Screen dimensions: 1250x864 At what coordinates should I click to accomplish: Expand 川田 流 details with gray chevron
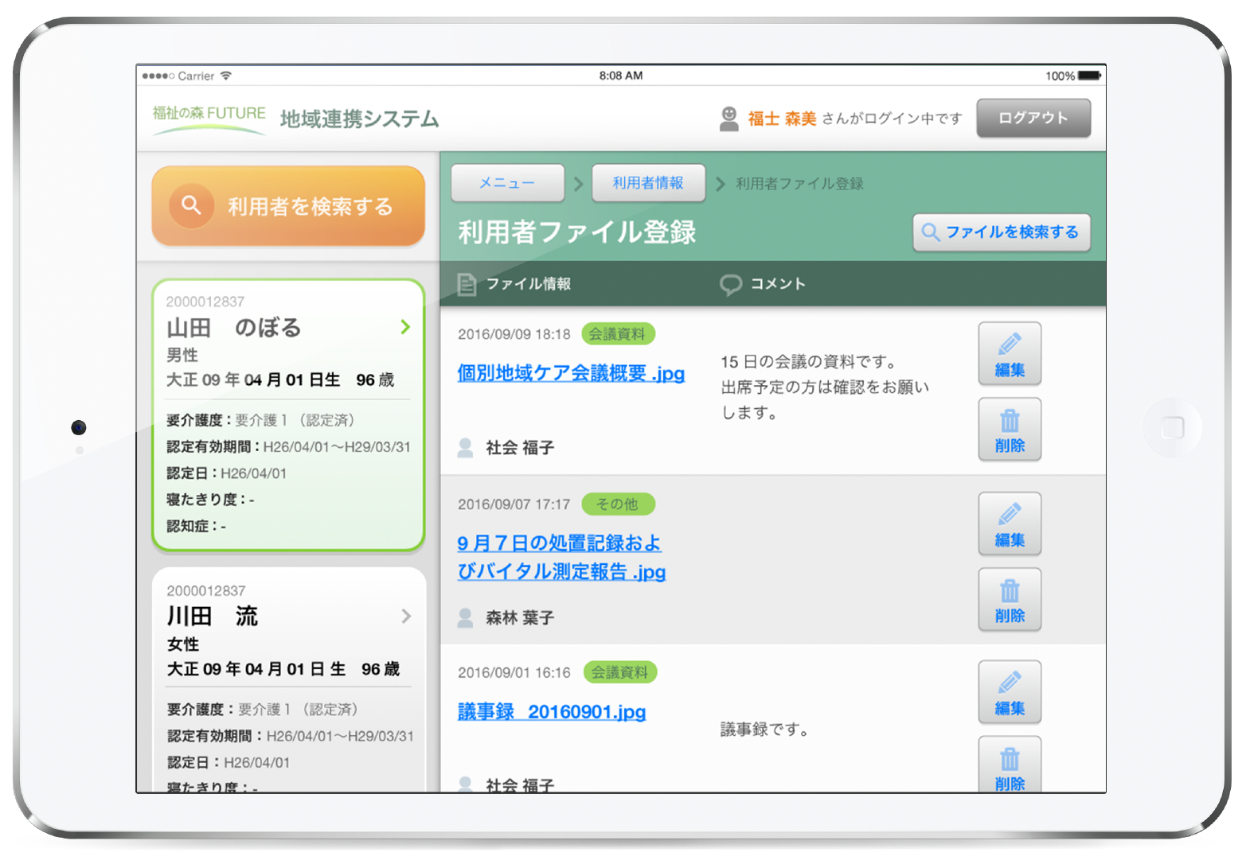[406, 616]
